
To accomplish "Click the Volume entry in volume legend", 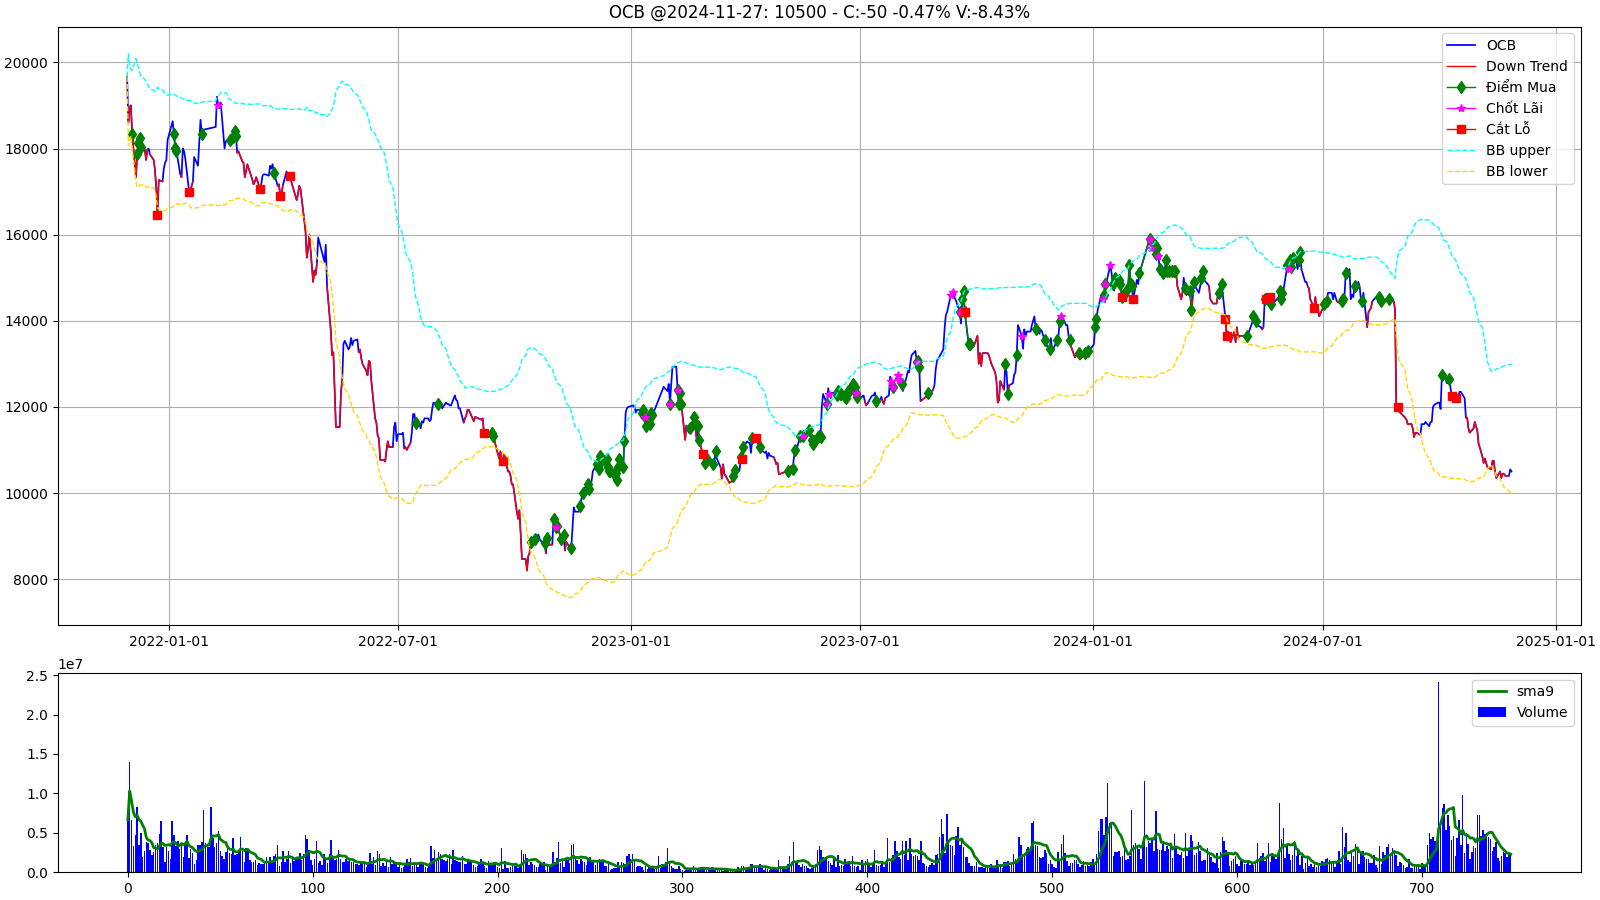I will click(1522, 712).
